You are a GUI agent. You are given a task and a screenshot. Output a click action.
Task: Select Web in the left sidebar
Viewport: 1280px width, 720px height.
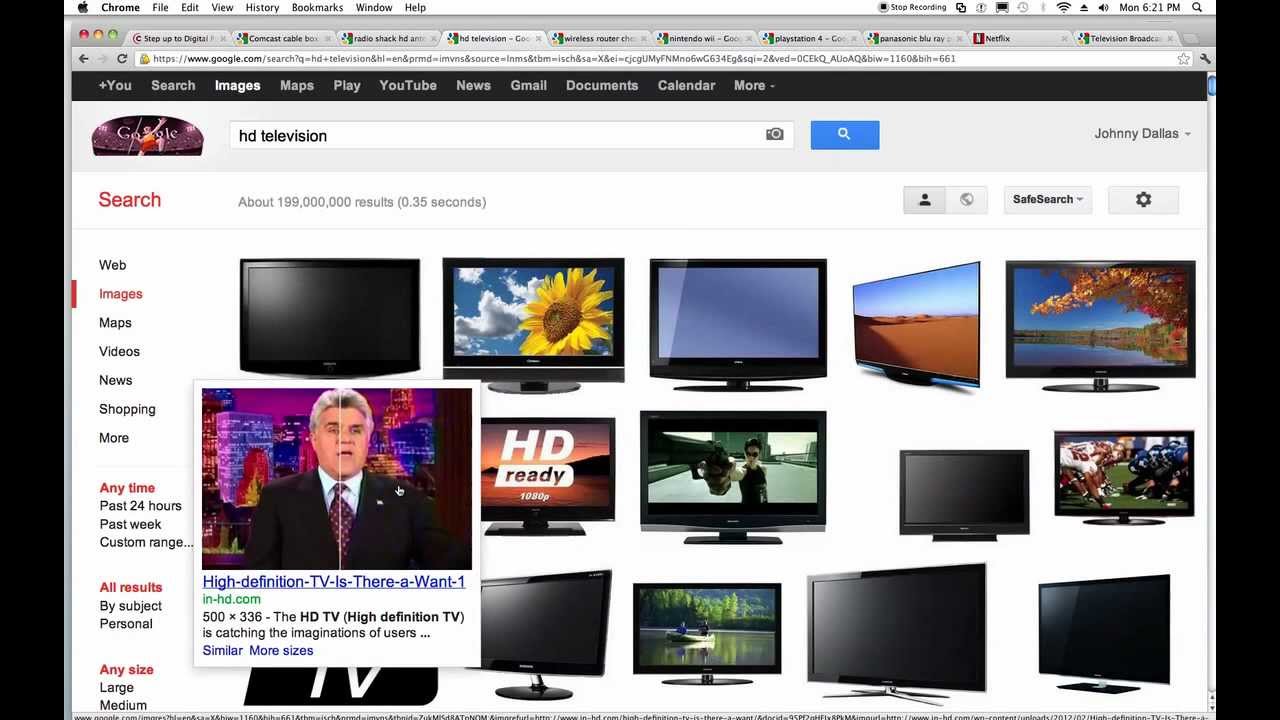113,265
